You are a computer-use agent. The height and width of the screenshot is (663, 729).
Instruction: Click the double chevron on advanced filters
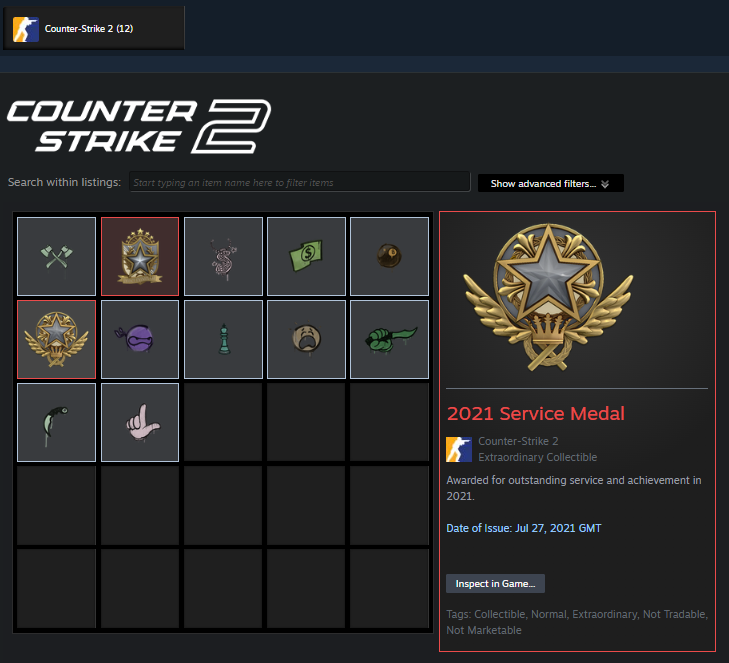(605, 184)
